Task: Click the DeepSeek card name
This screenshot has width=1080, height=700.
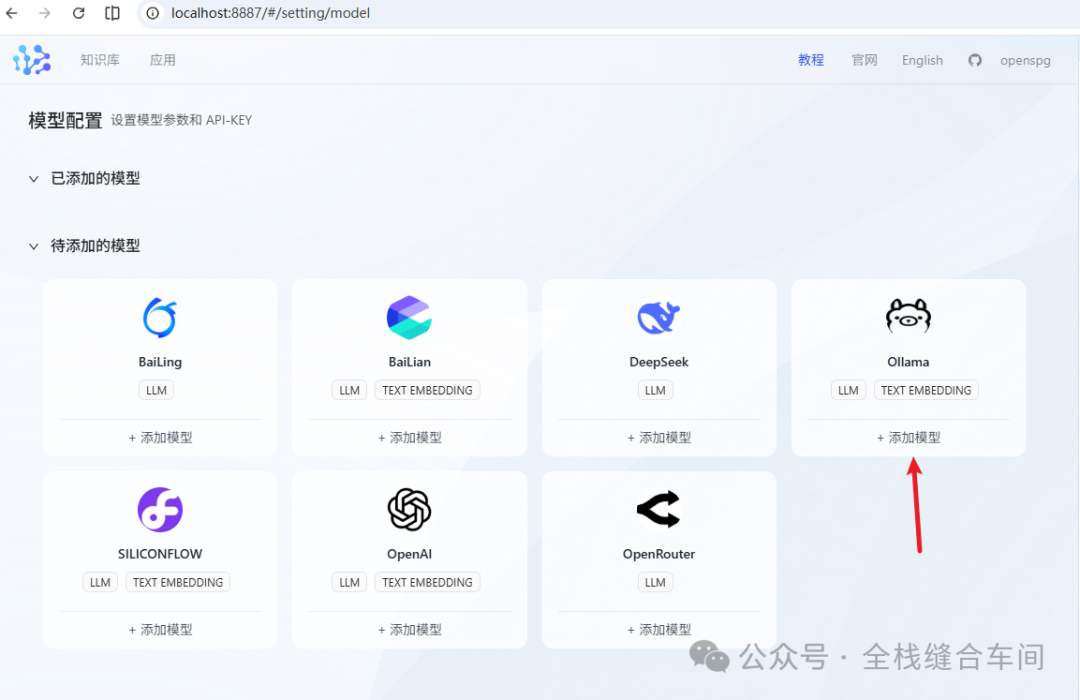Action: tap(658, 362)
